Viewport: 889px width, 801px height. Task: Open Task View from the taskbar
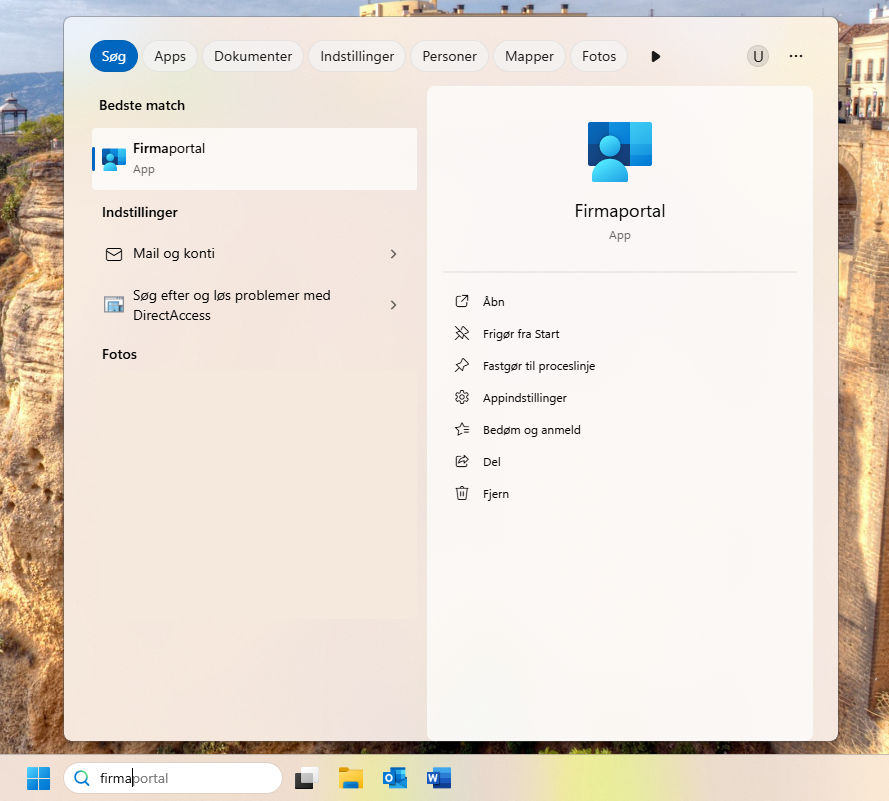click(306, 778)
